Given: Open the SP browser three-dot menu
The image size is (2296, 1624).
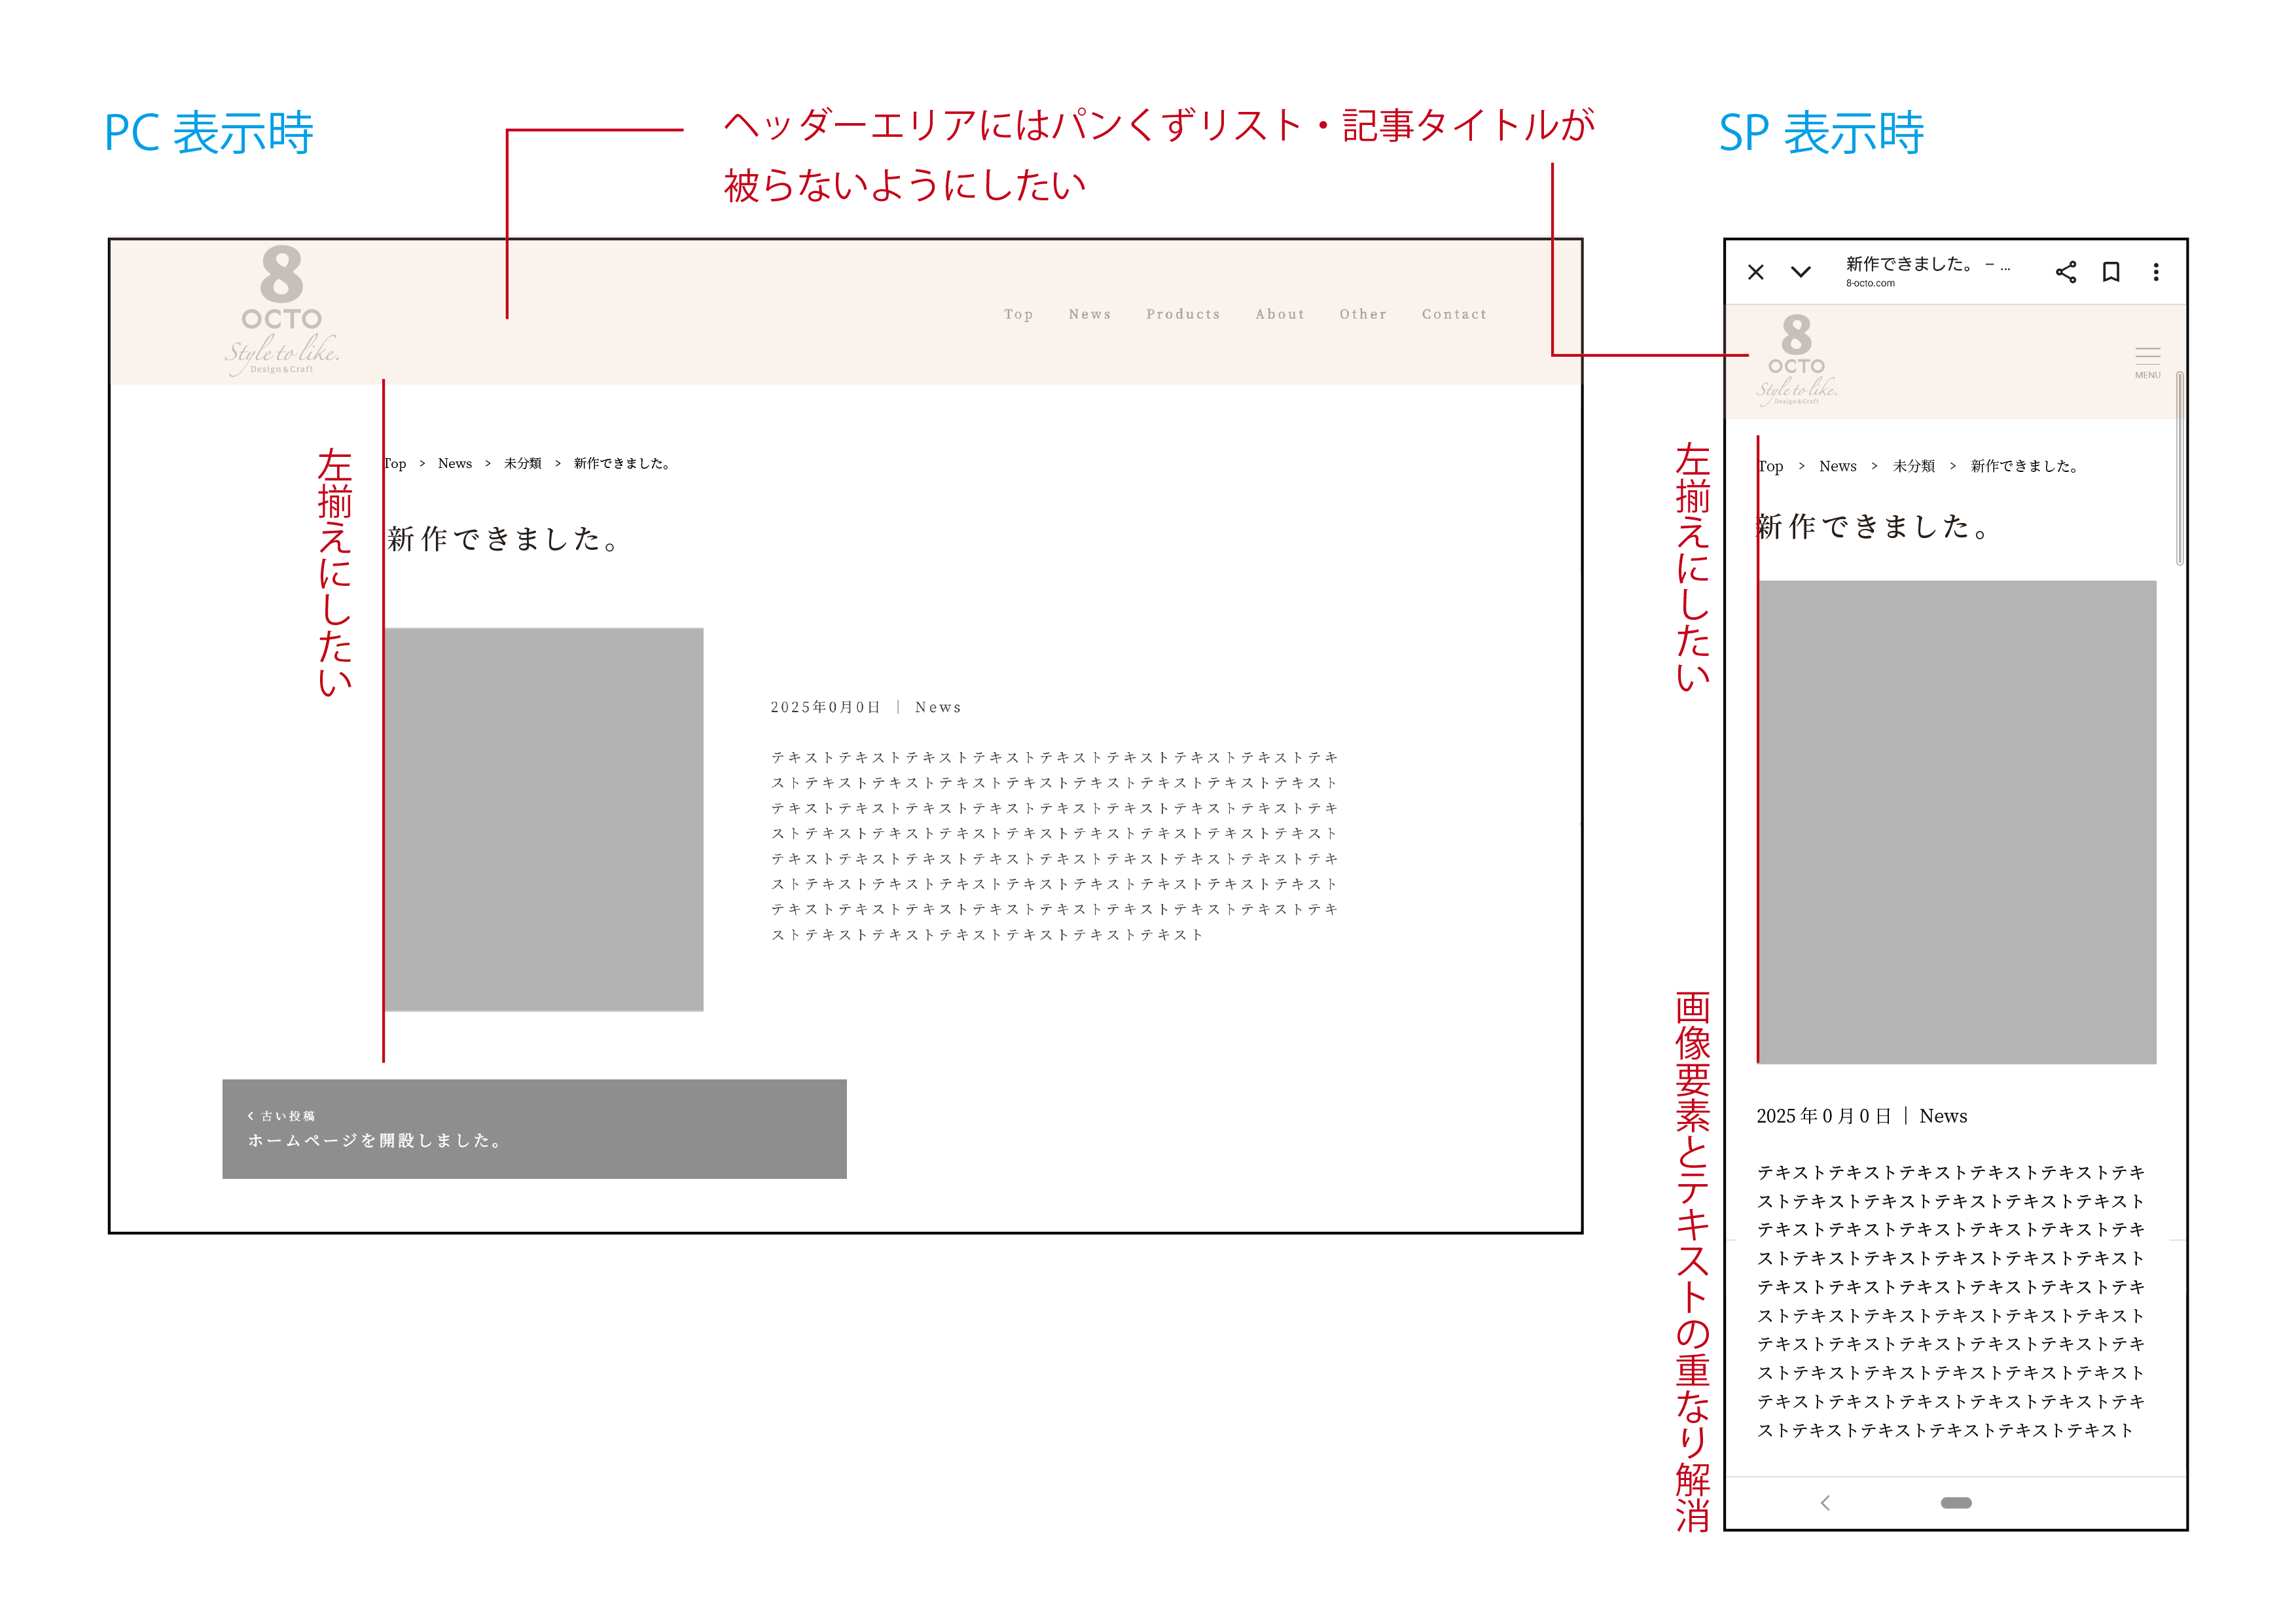Looking at the screenshot, I should point(2156,272).
